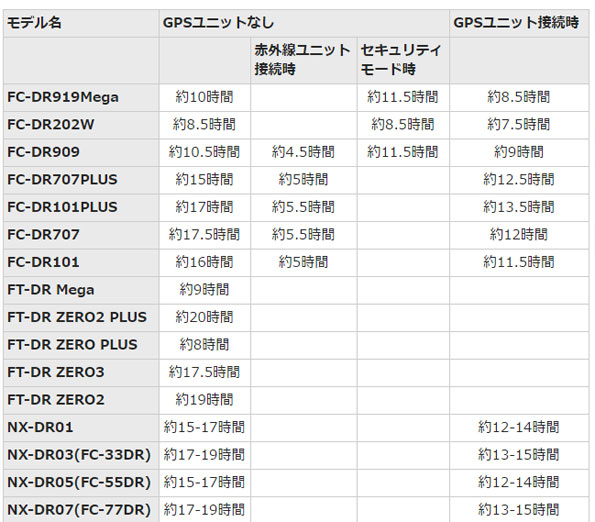
Task: Select the 約16時間 cell for FC-DR101
Action: click(x=204, y=262)
